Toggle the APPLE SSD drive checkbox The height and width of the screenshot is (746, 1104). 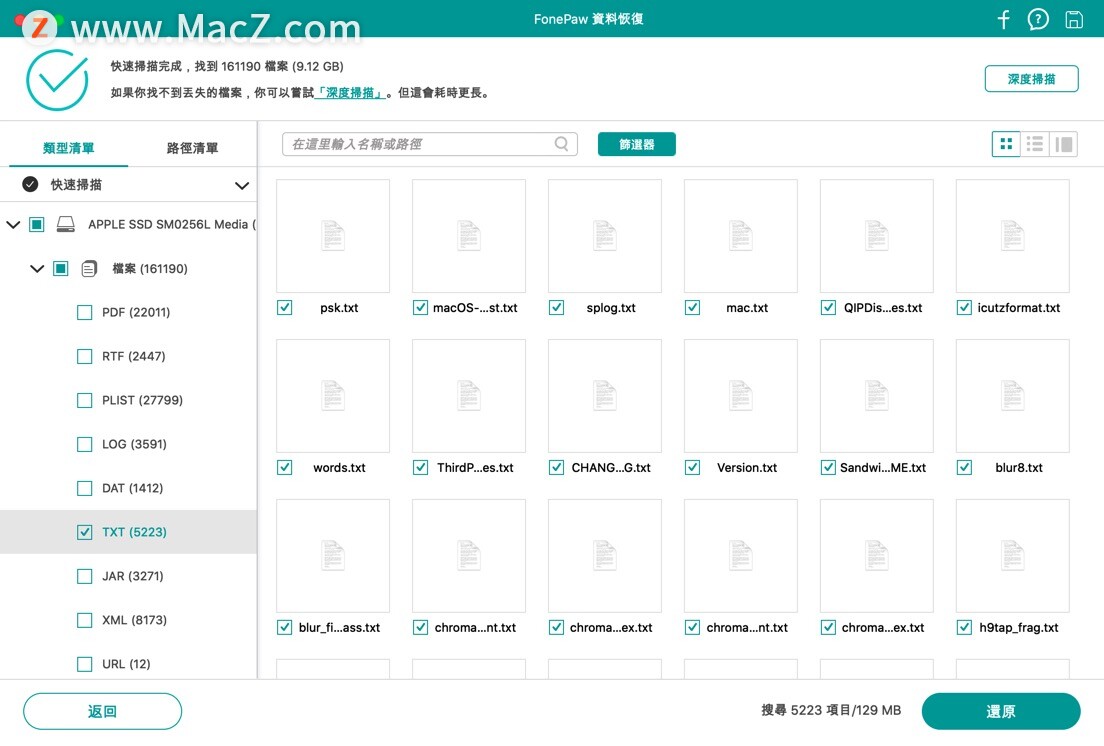pyautogui.click(x=37, y=224)
